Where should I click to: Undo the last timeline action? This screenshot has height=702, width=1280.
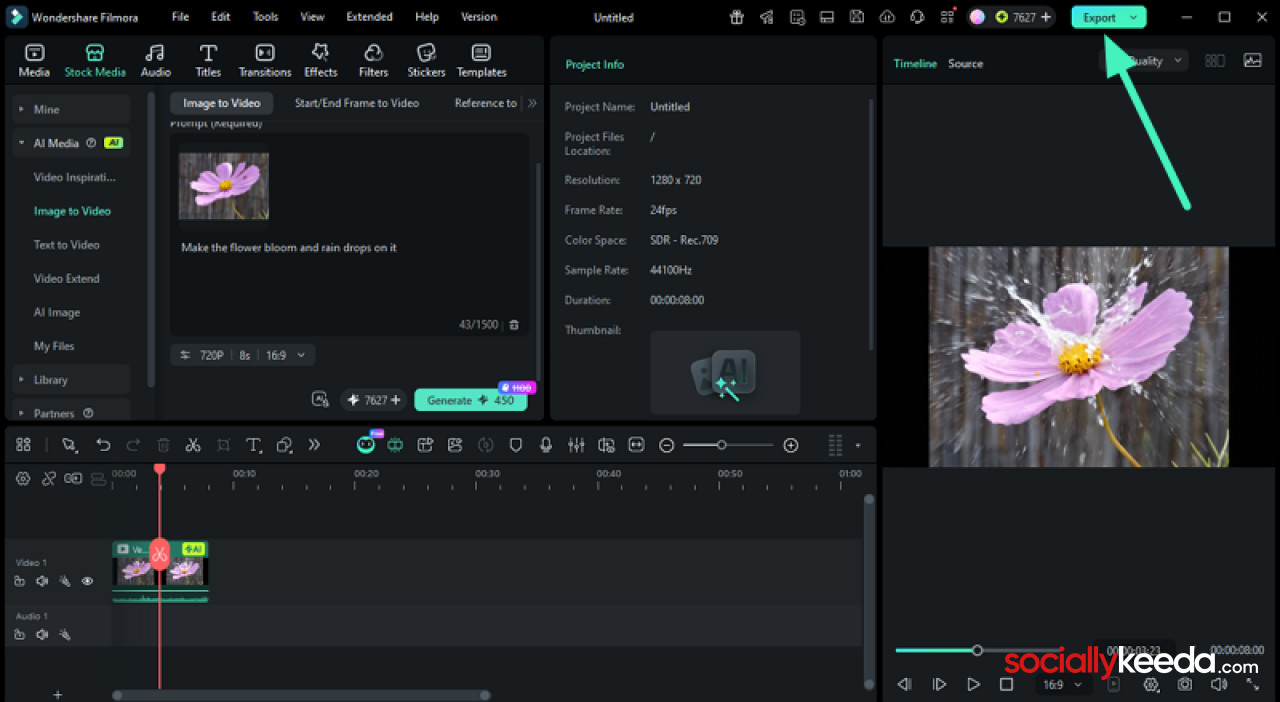click(103, 445)
